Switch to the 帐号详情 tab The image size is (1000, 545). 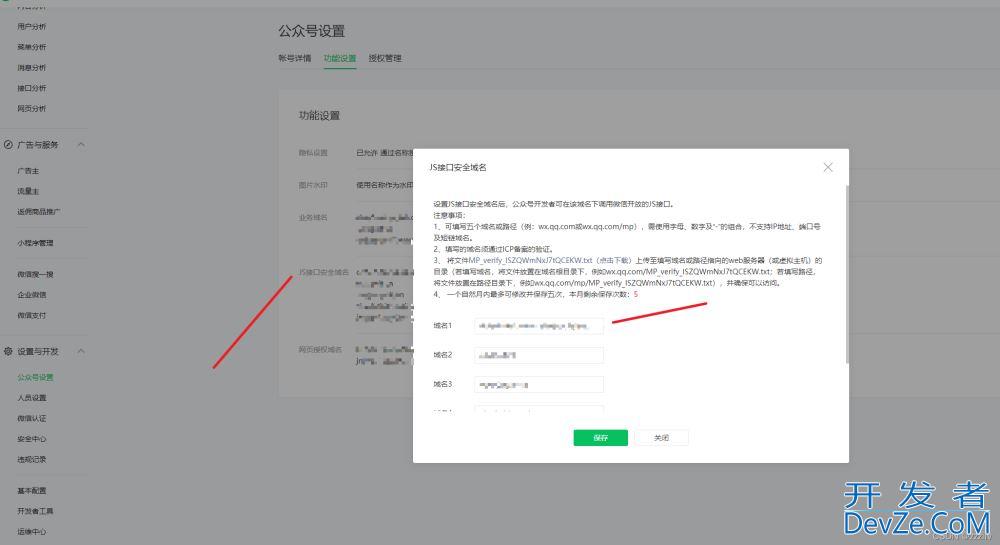click(x=295, y=58)
